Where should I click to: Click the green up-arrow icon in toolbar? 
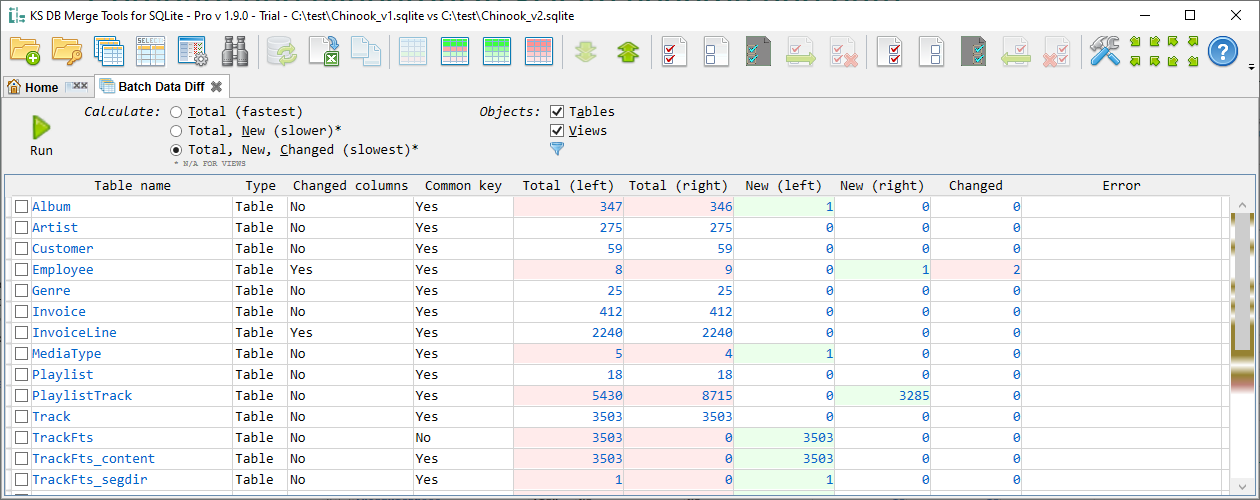tap(627, 51)
